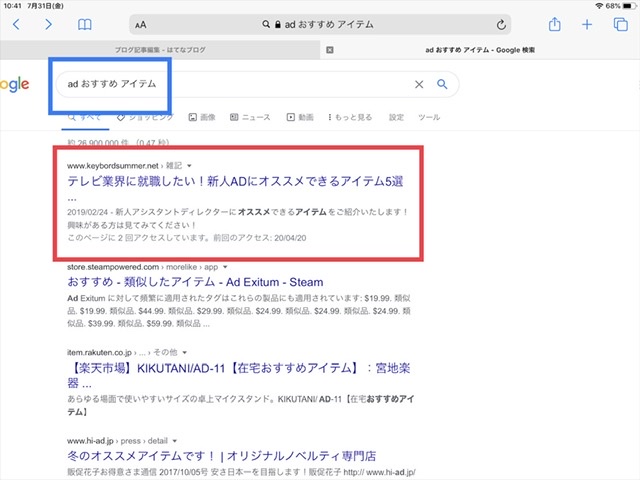
Task: Go back with Safari back arrow
Action: (16, 24)
